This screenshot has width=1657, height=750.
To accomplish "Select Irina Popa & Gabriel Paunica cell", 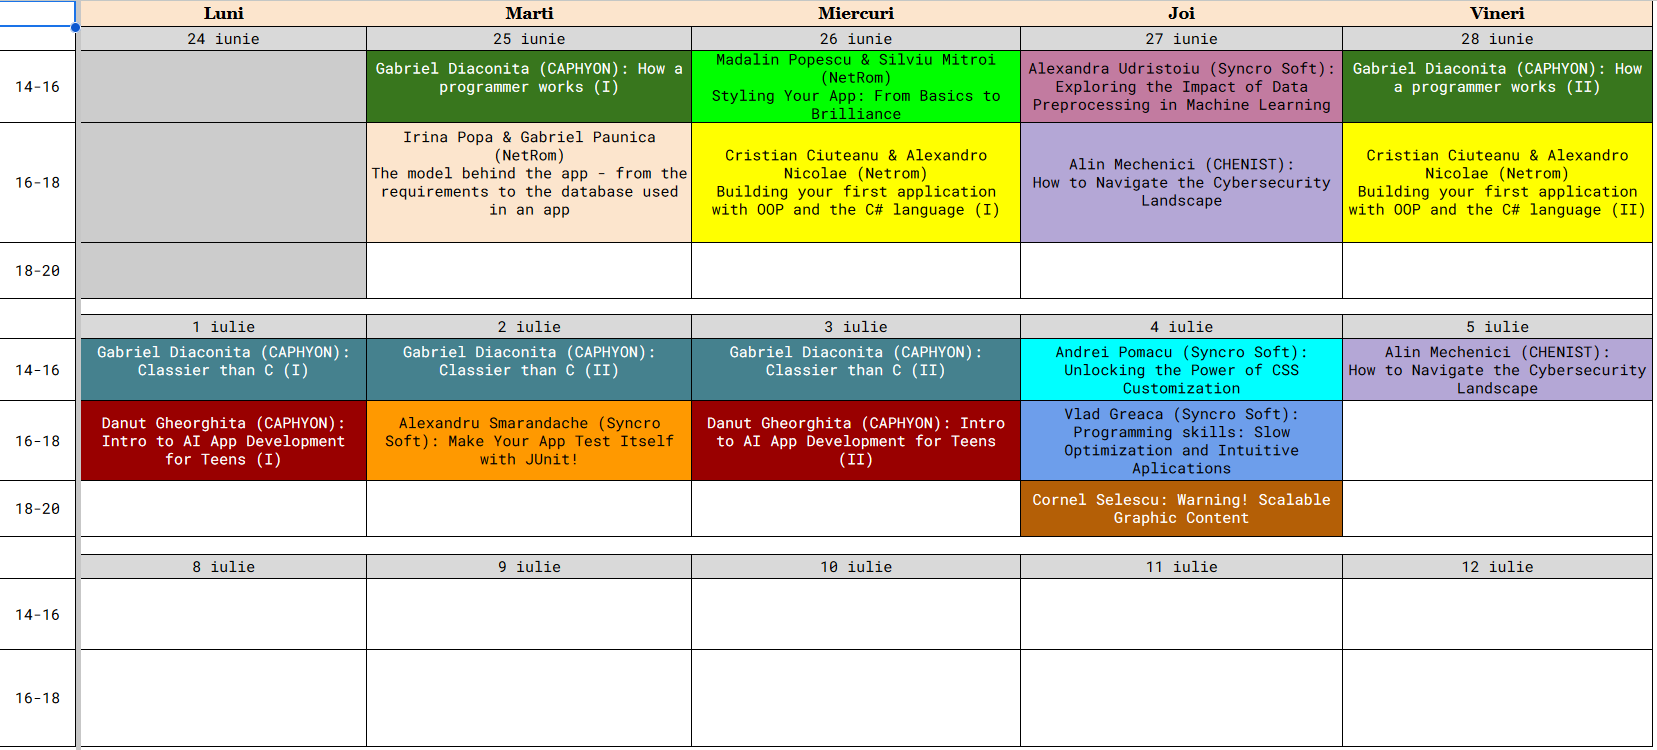I will 529,182.
